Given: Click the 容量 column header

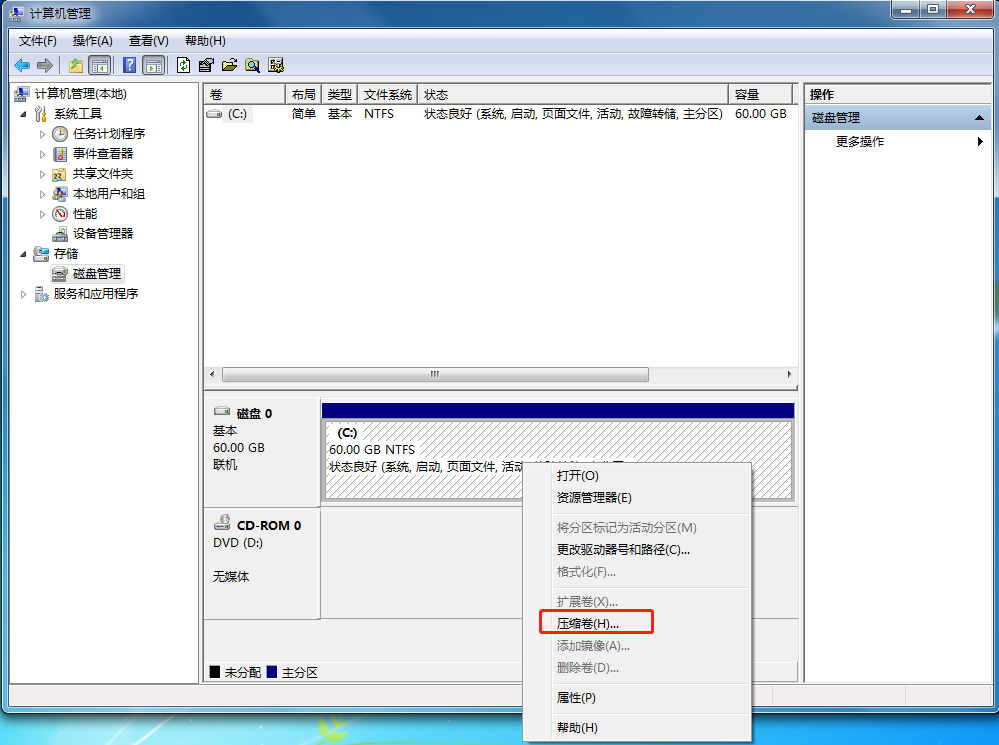Looking at the screenshot, I should (x=747, y=95).
